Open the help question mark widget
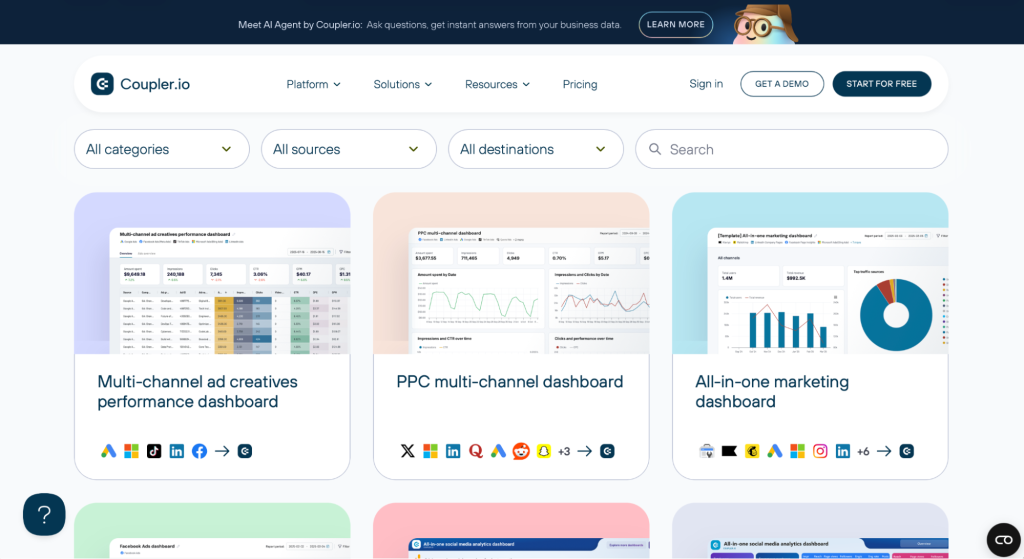Viewport: 1024px width, 559px height. click(44, 514)
